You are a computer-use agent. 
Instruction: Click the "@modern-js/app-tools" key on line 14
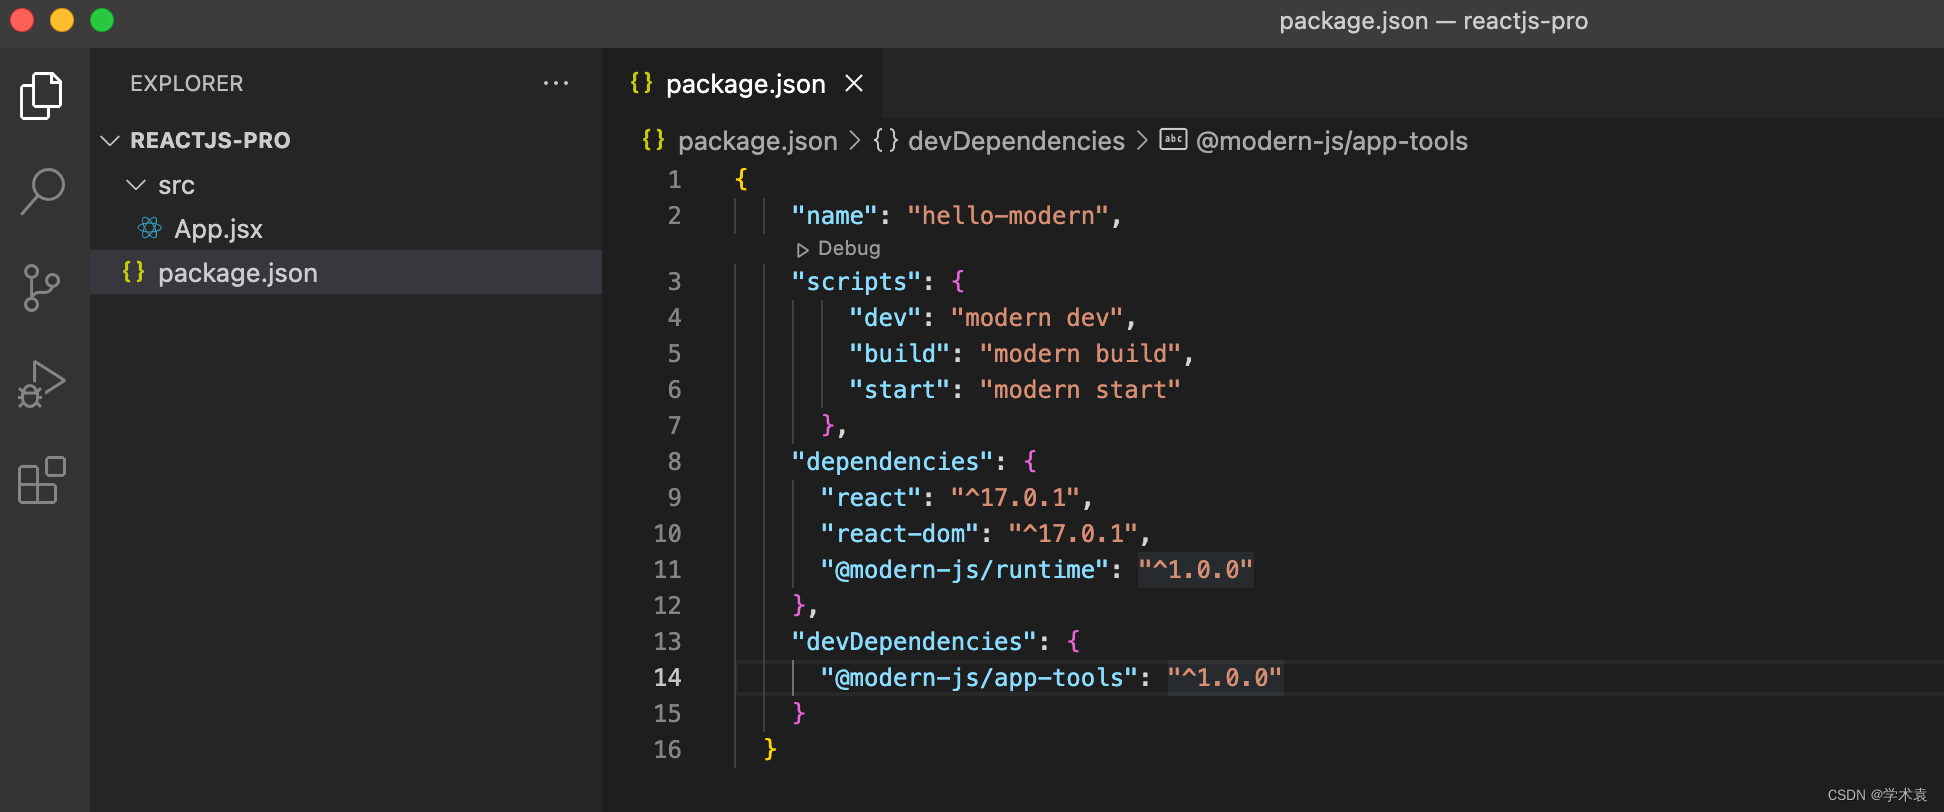(979, 677)
